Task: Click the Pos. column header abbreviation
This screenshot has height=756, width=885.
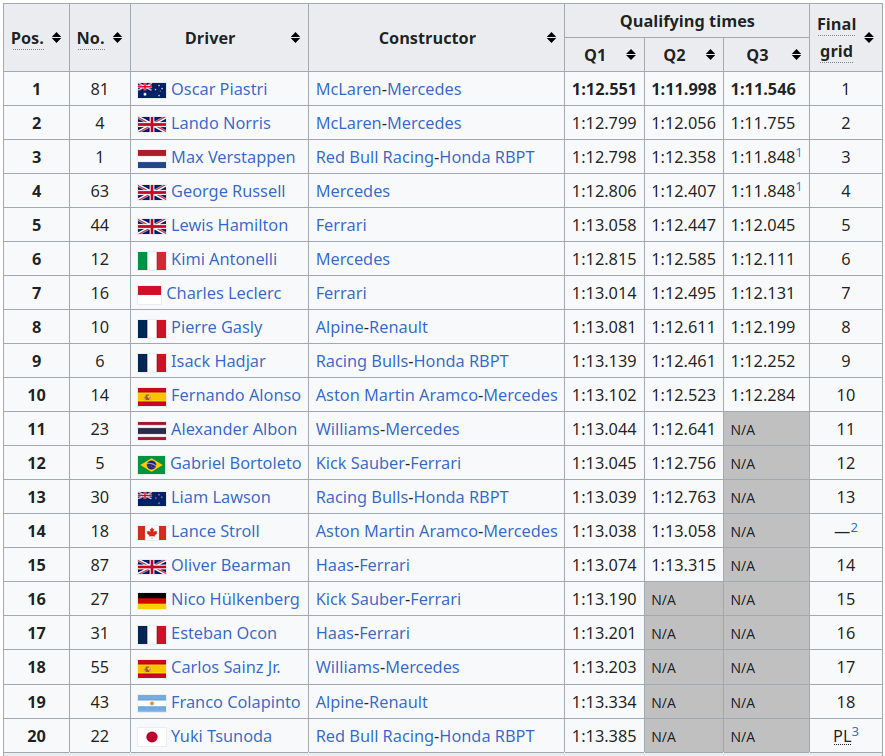Action: tap(28, 38)
